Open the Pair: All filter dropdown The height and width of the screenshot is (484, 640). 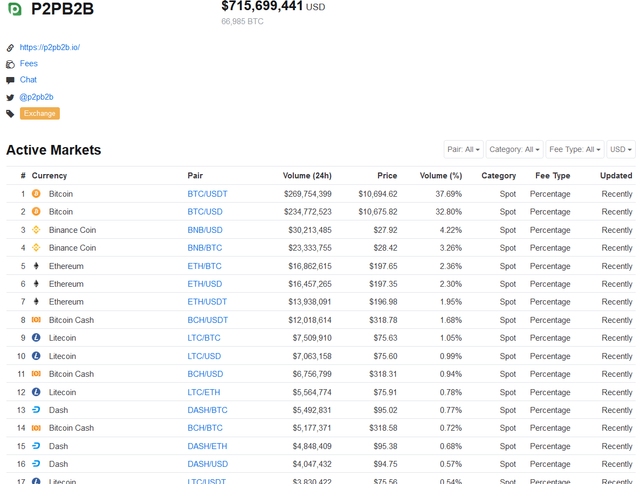[463, 149]
